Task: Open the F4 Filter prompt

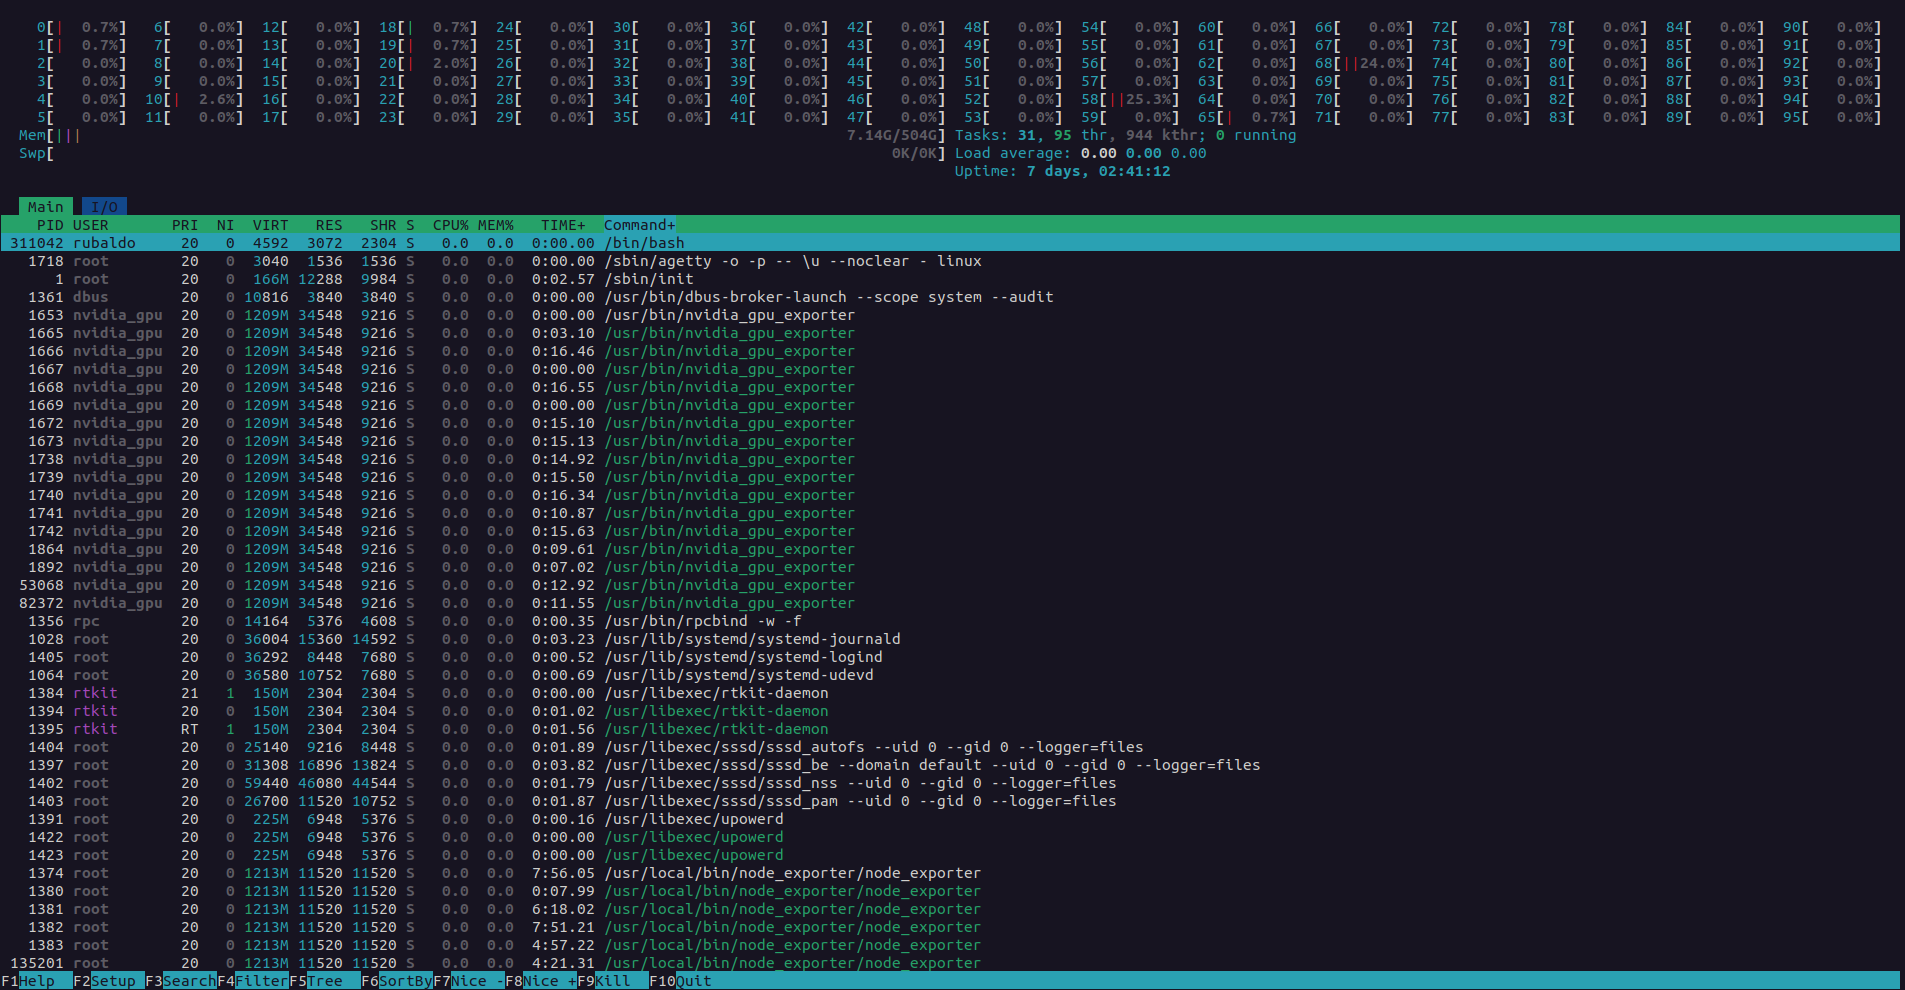Action: point(253,981)
